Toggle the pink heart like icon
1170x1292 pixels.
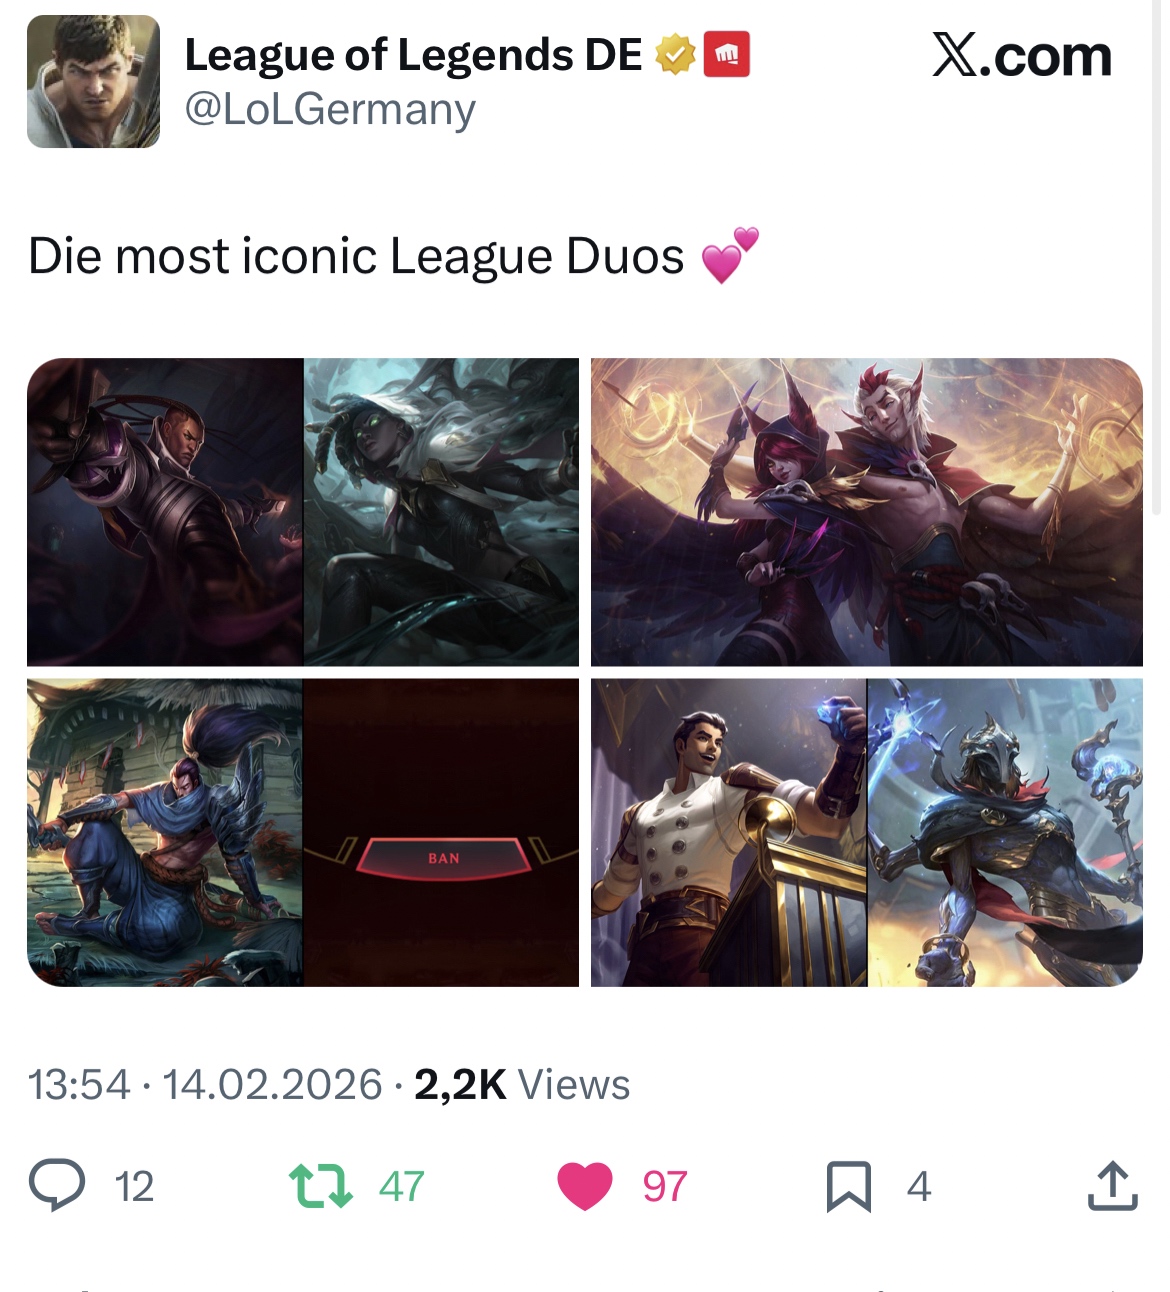[x=585, y=1187]
